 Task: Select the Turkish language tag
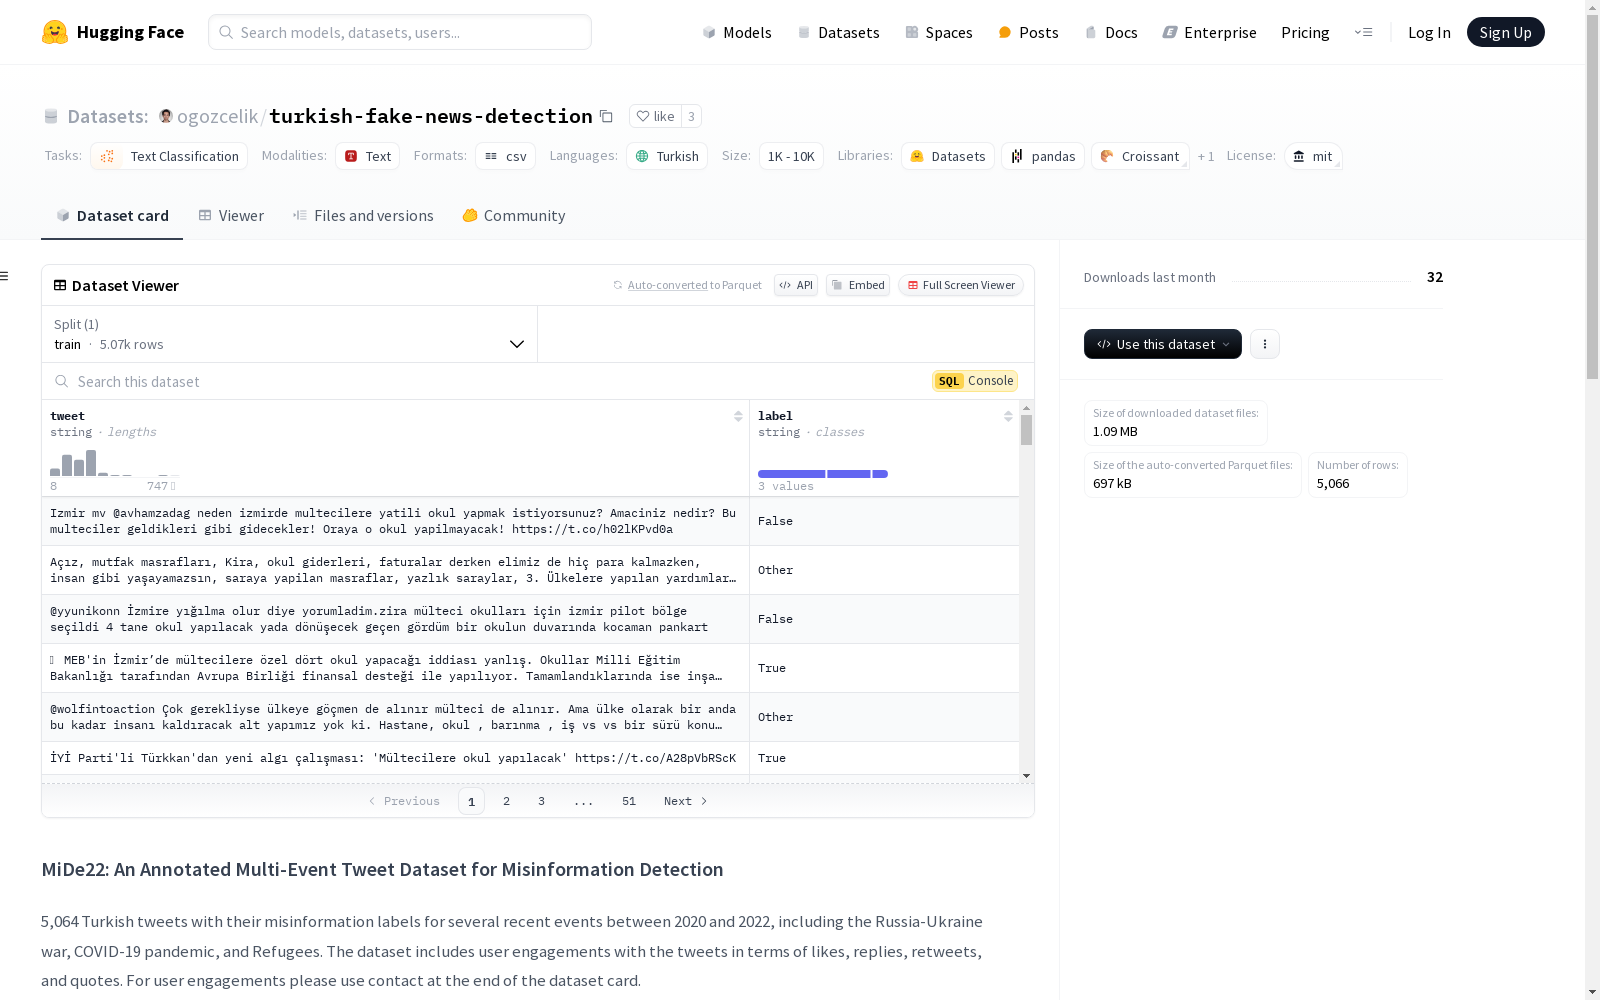pos(667,156)
